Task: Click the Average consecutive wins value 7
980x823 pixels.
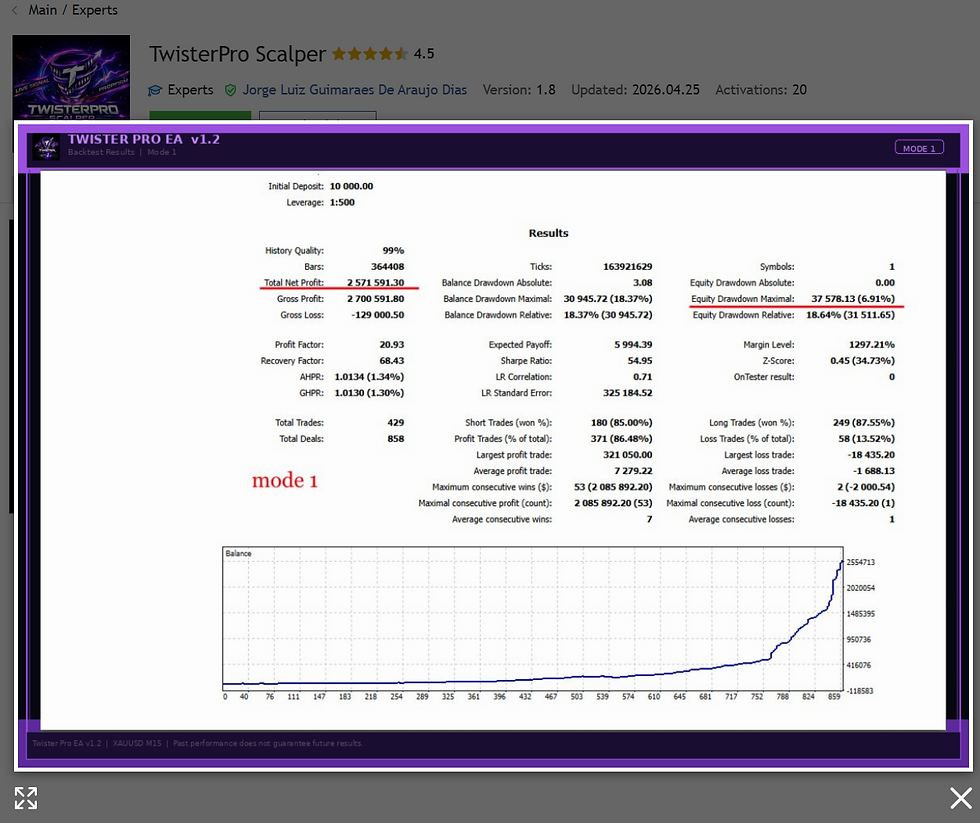Action: point(649,520)
